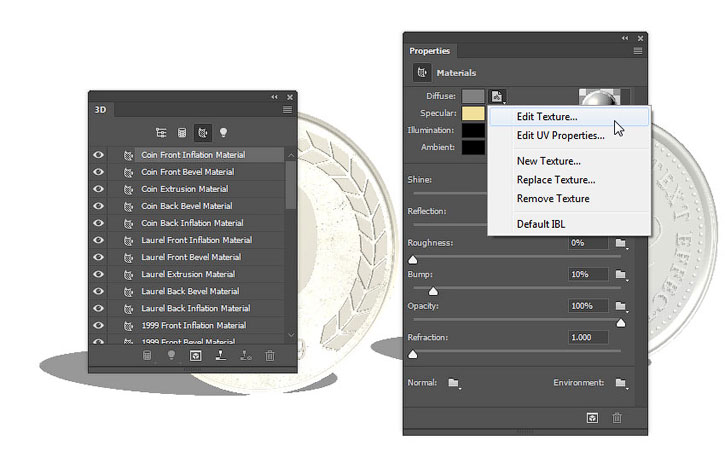Select Laurel Back Bevel Material row
Image resolution: width=725 pixels, height=469 pixels.
click(188, 291)
